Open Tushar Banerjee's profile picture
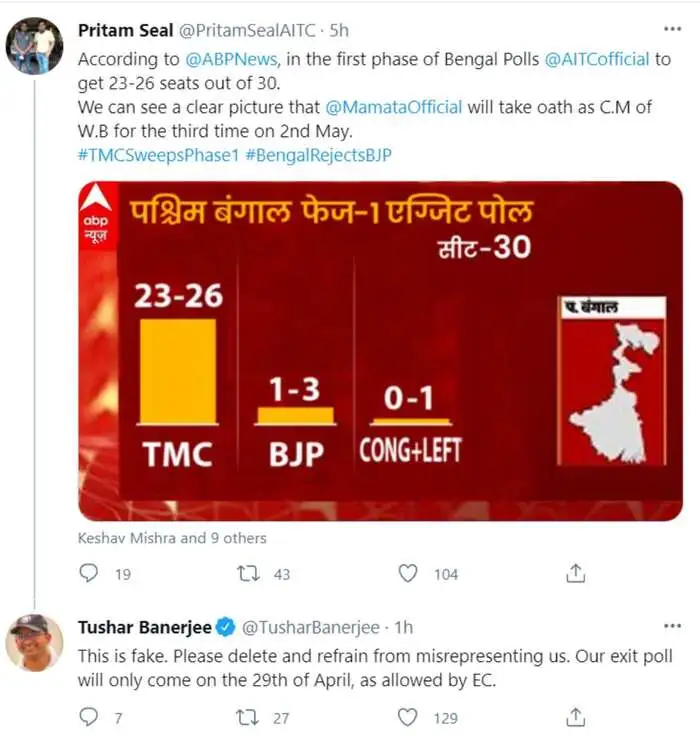 pos(35,643)
